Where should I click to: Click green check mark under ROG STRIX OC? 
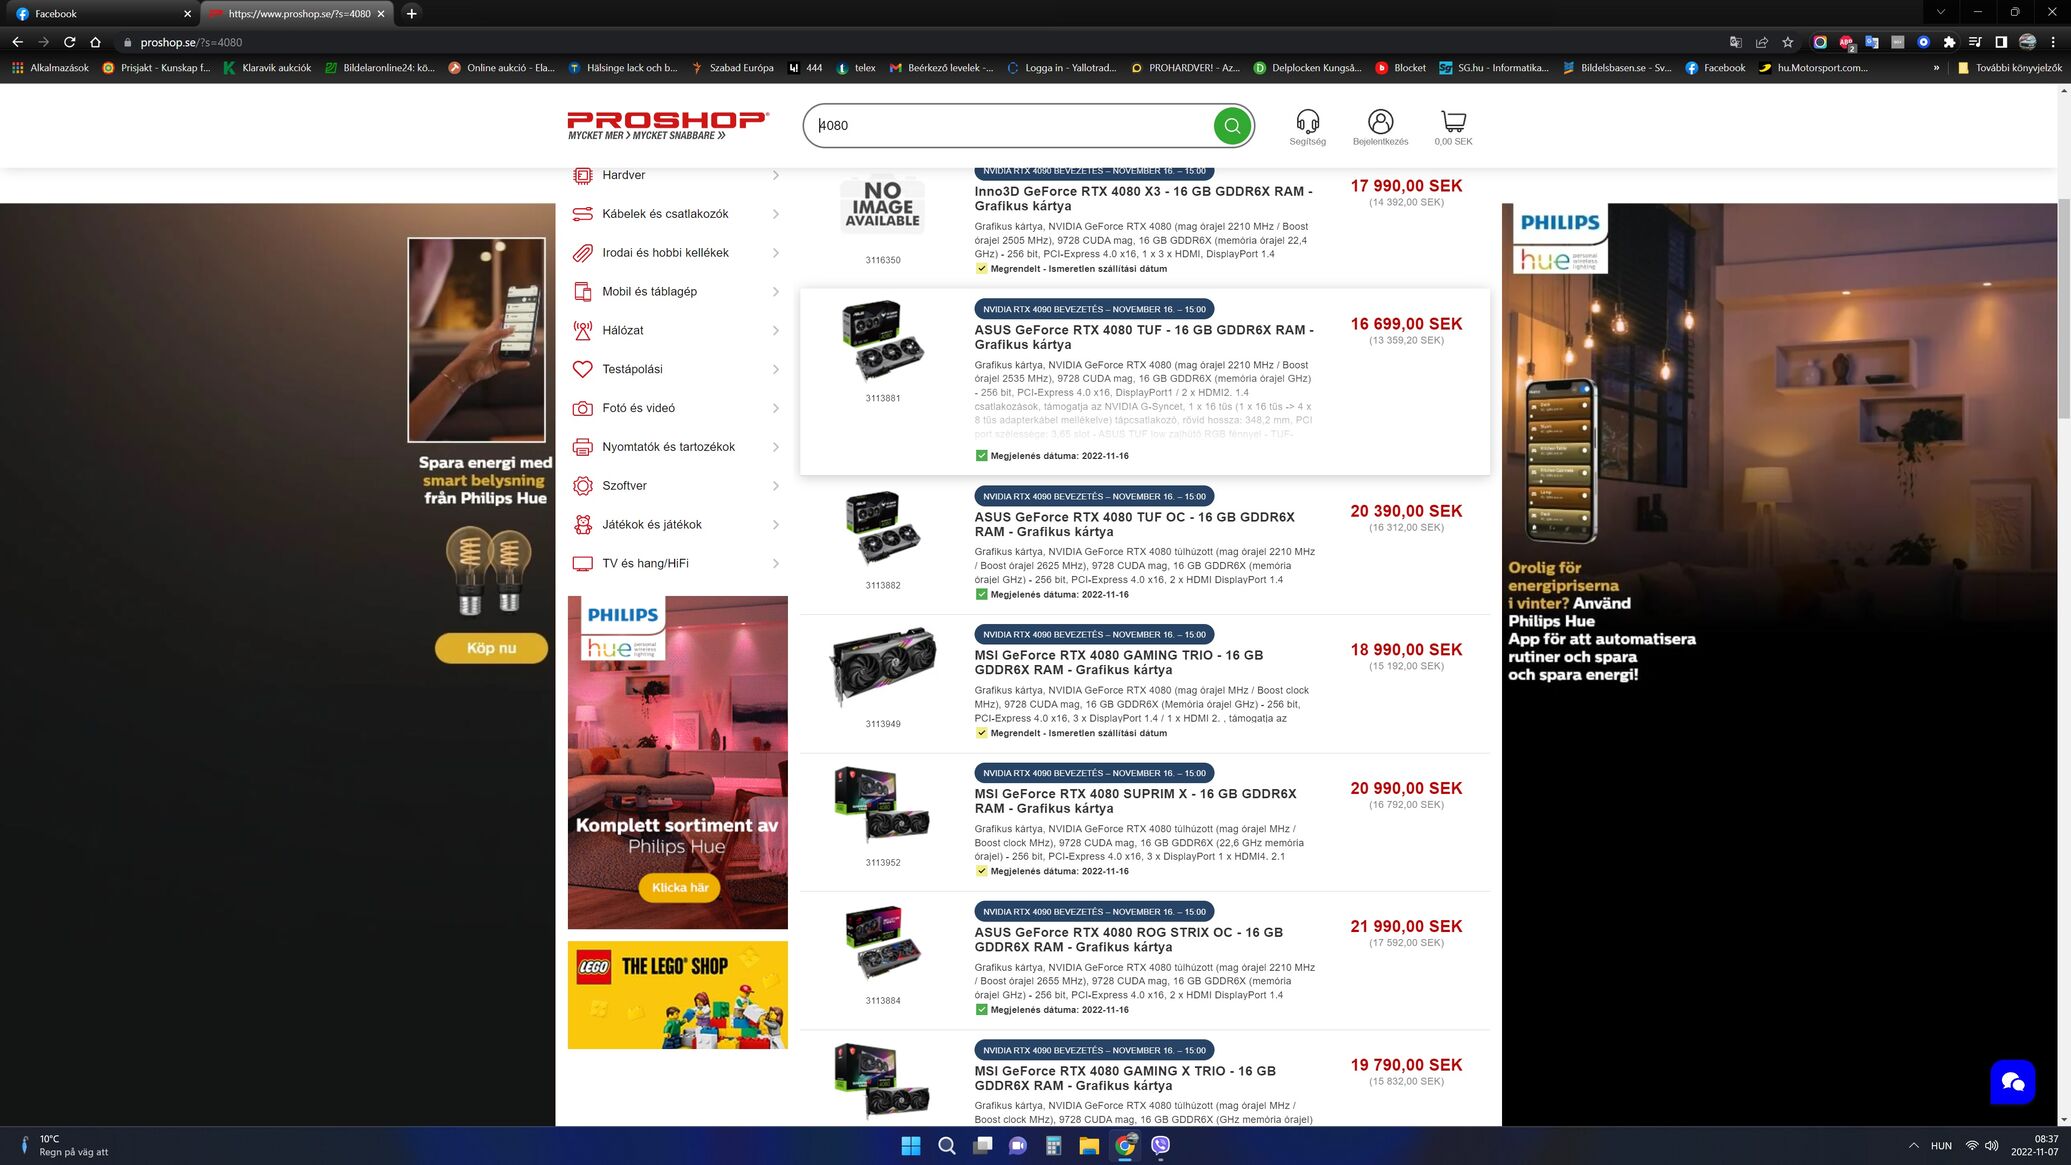pos(981,1010)
